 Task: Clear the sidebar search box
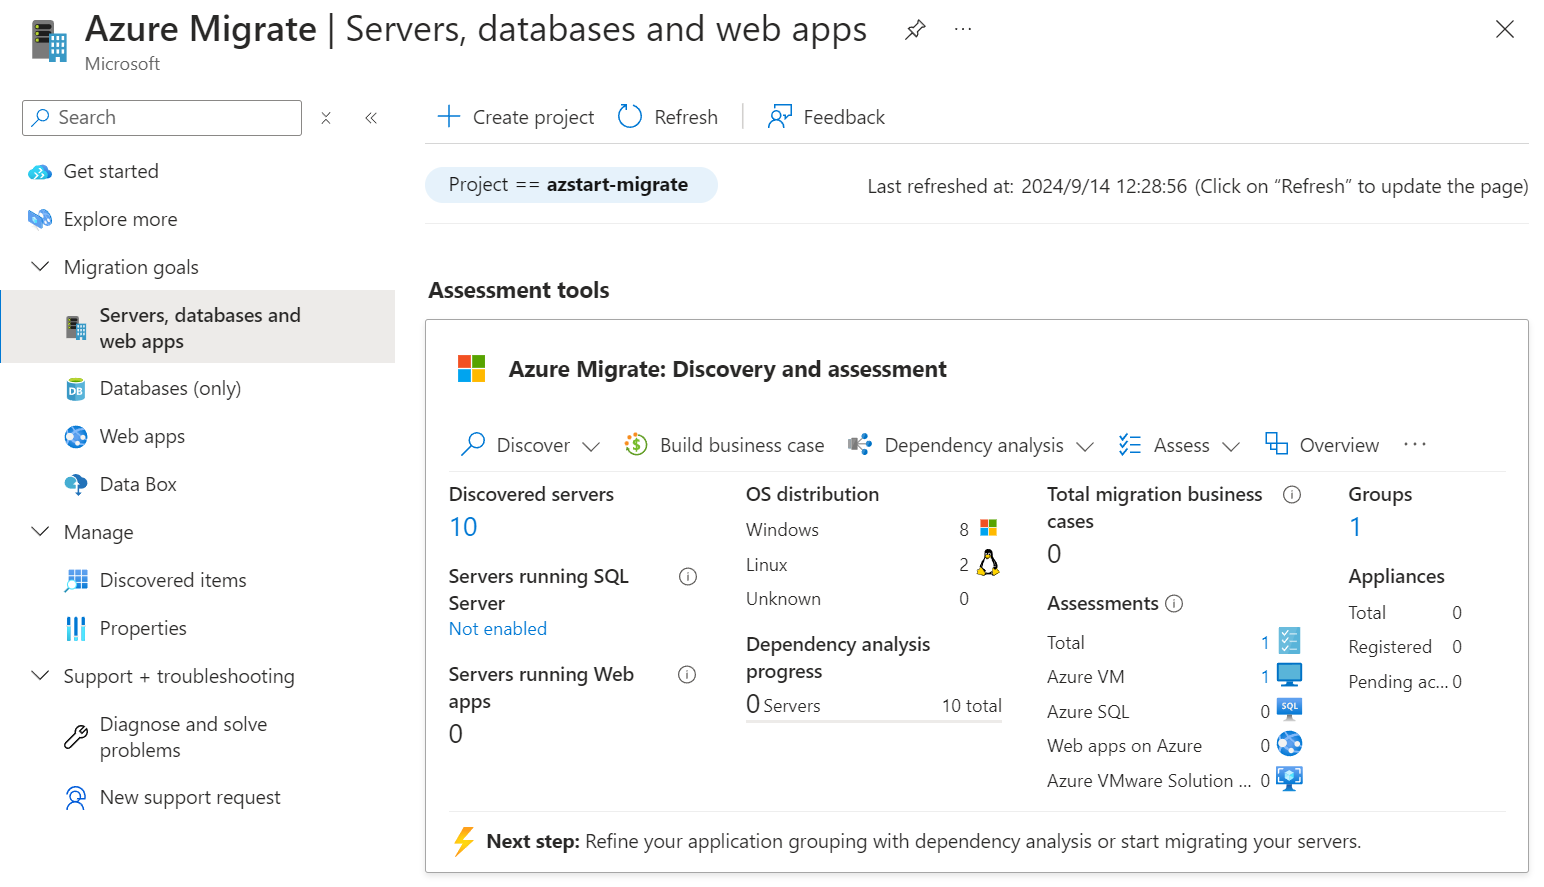[326, 118]
